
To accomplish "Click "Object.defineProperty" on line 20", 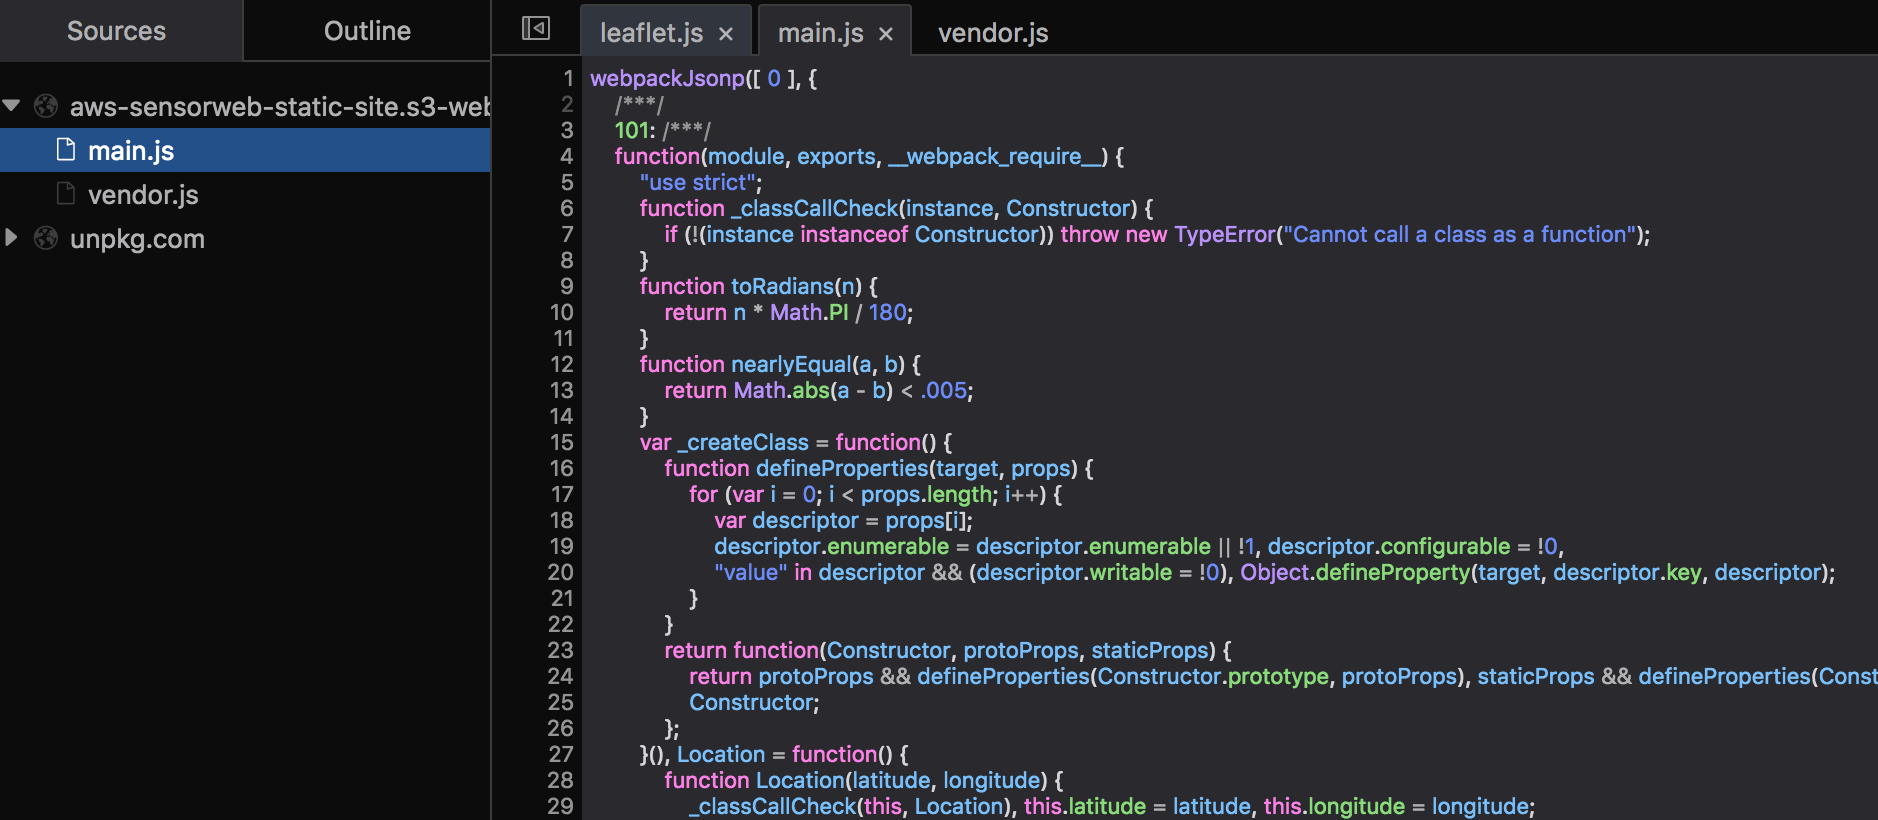I will (1355, 572).
